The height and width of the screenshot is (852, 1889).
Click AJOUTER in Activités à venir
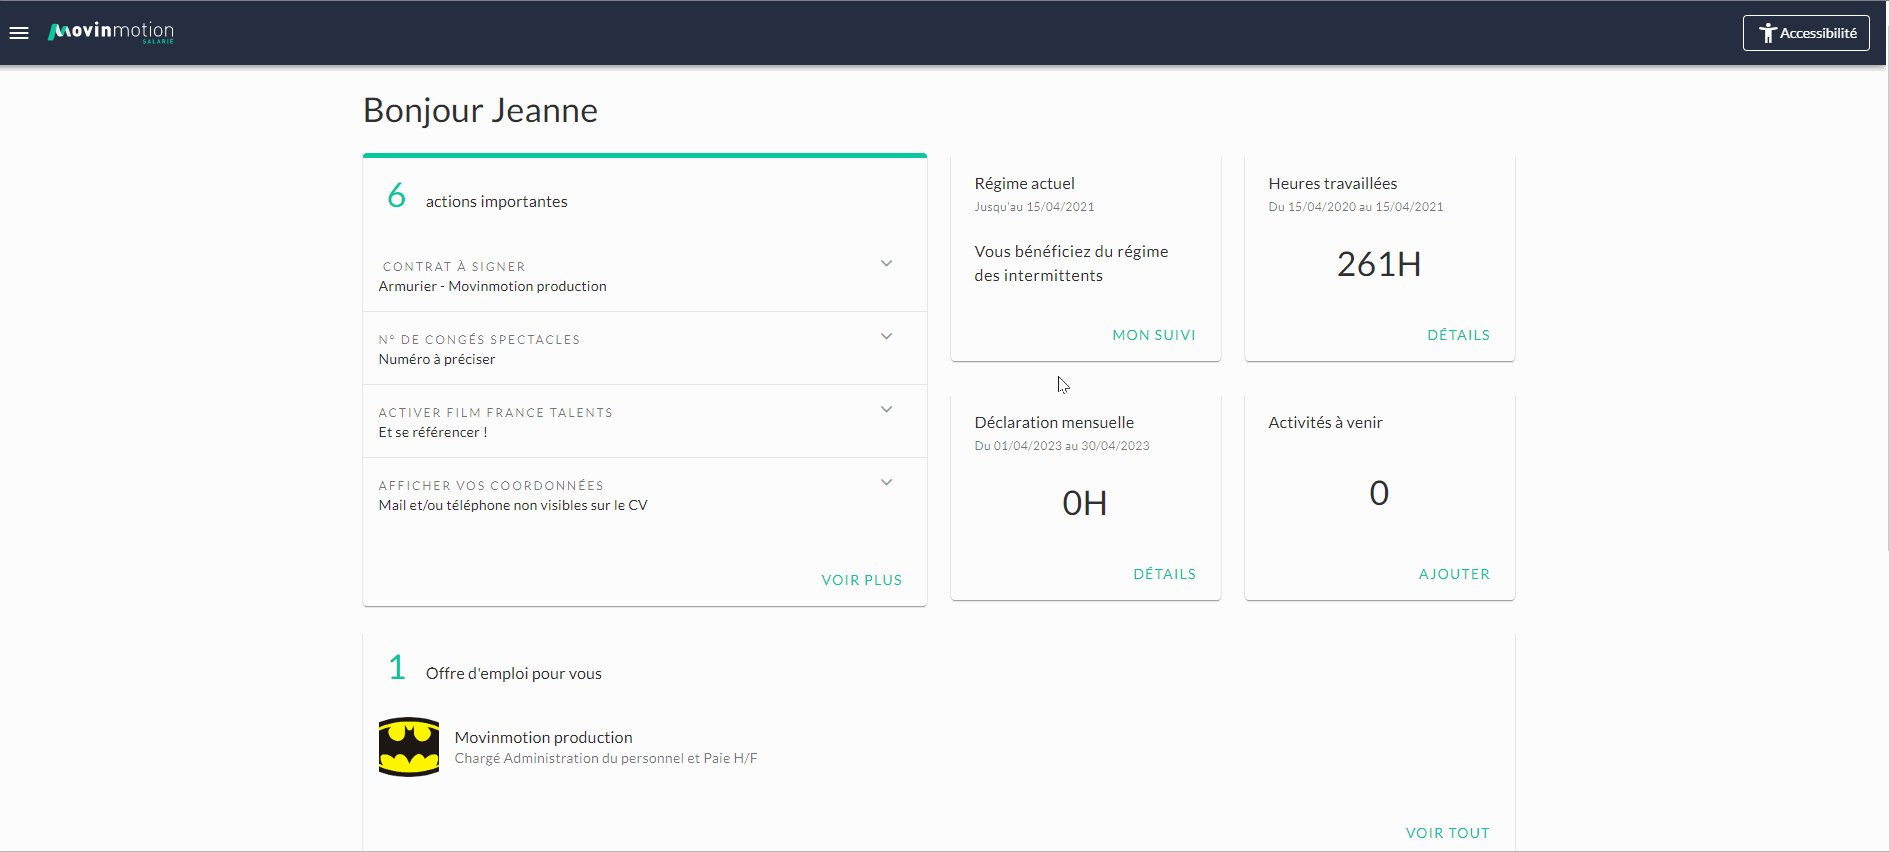coord(1454,574)
